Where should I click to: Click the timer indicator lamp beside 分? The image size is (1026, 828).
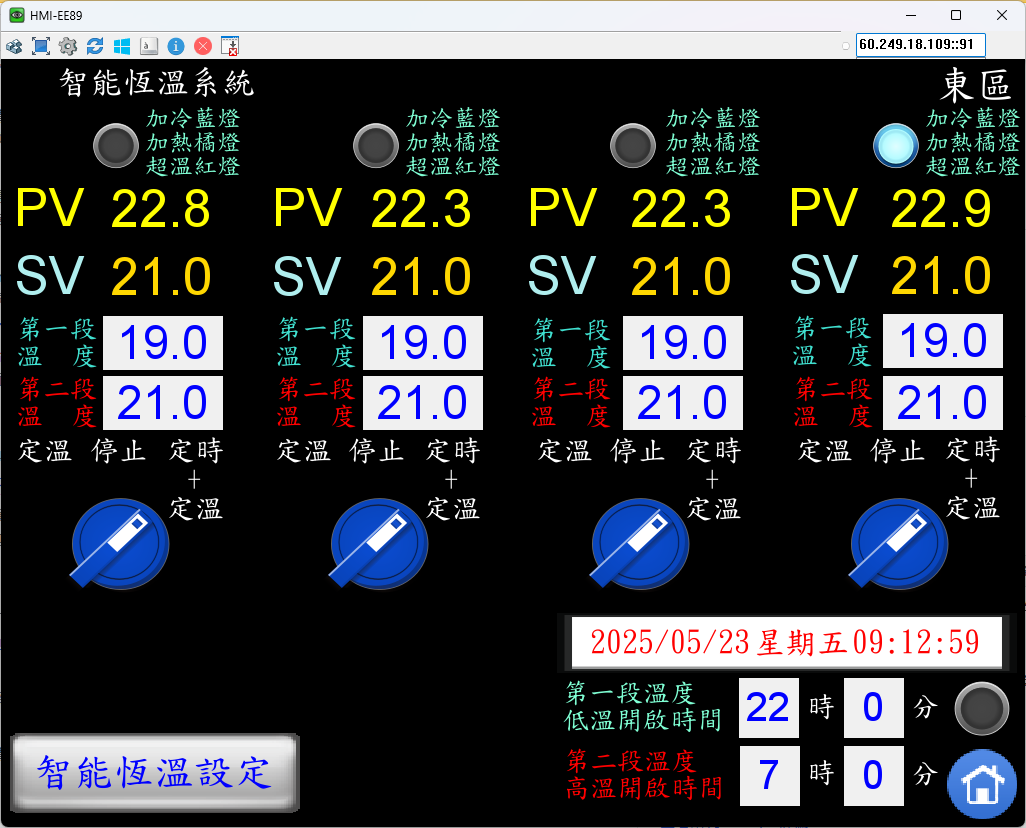point(982,708)
